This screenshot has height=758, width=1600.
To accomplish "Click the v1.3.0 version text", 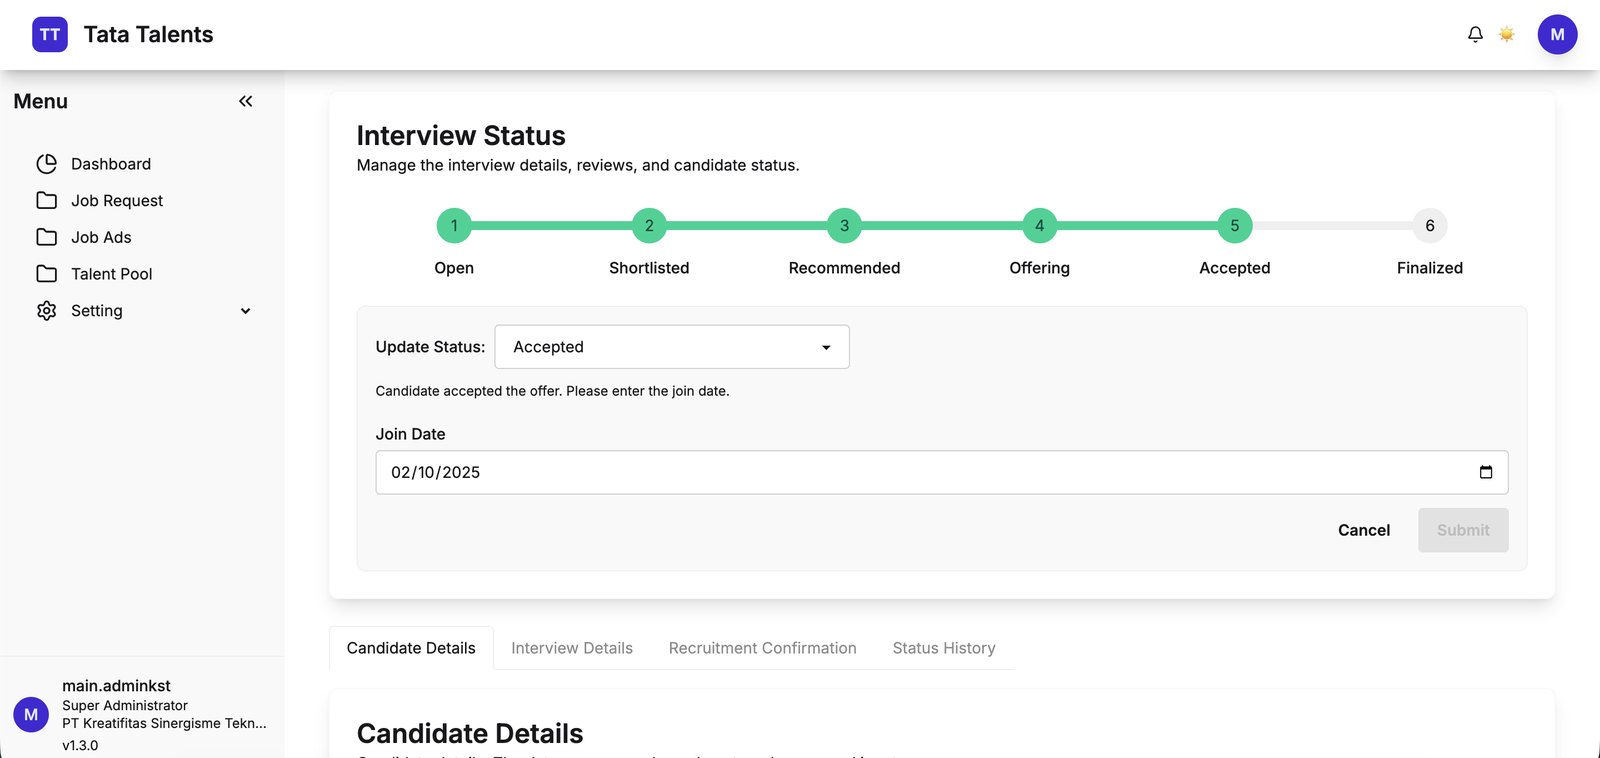I will click(x=80, y=746).
